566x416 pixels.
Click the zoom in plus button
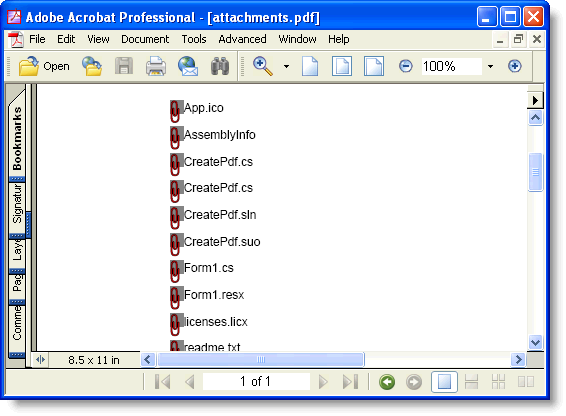[514, 66]
